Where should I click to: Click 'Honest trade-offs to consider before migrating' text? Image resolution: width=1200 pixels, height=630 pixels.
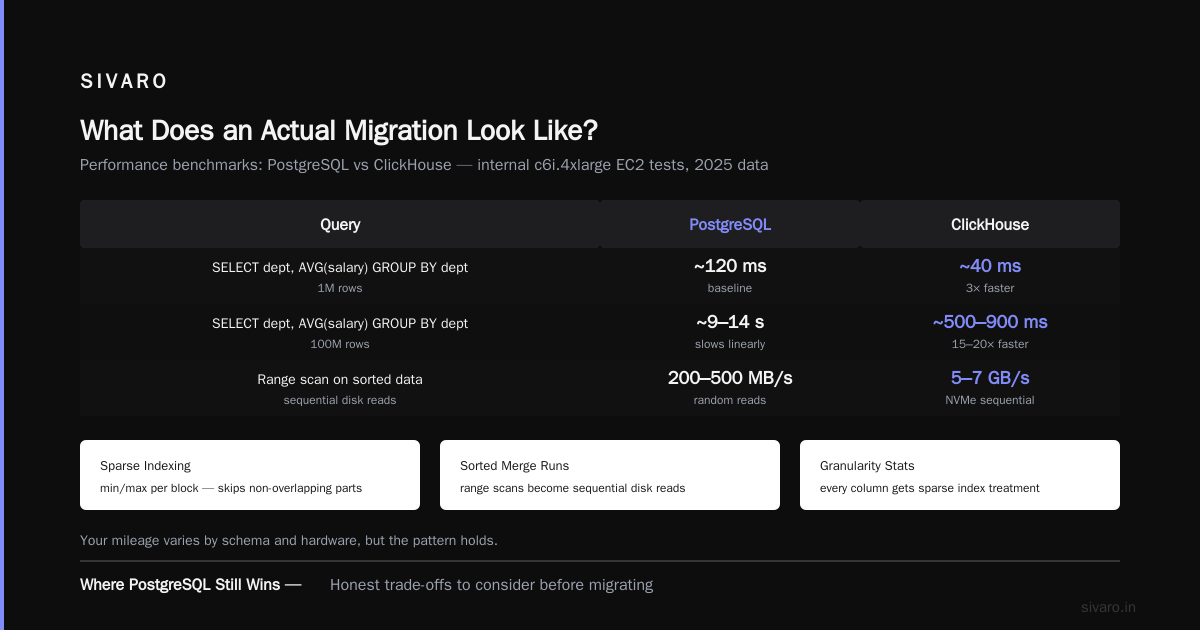tap(491, 585)
